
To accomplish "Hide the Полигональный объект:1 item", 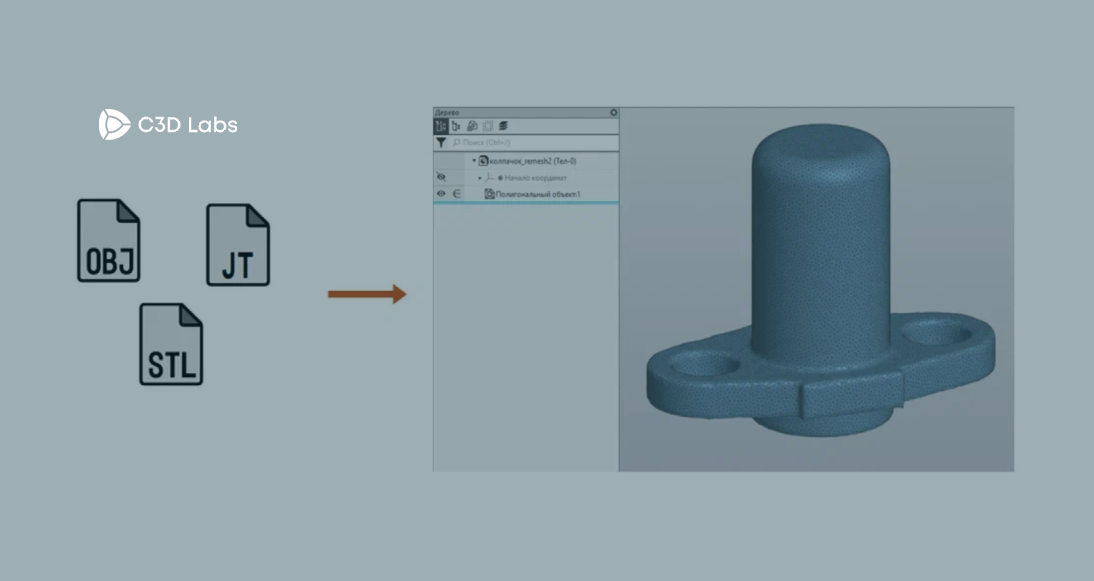I will coord(441,194).
